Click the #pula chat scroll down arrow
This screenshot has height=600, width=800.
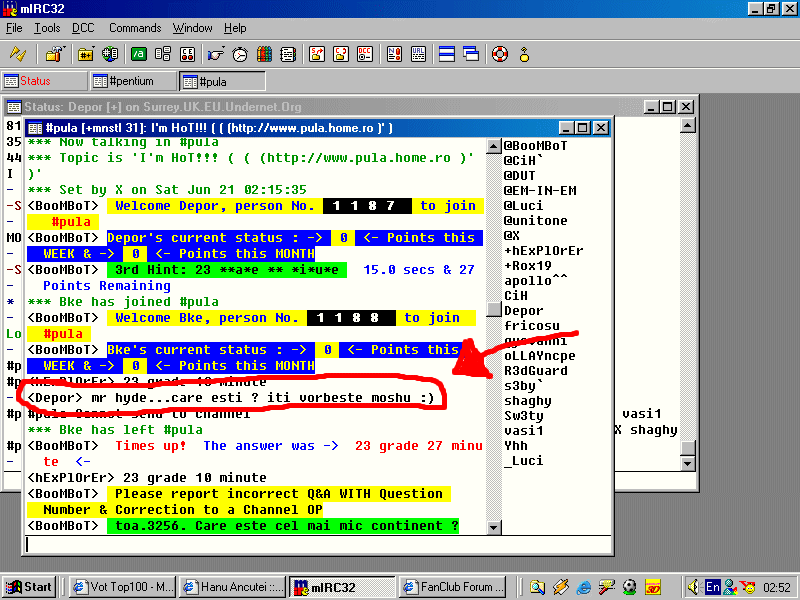click(493, 527)
